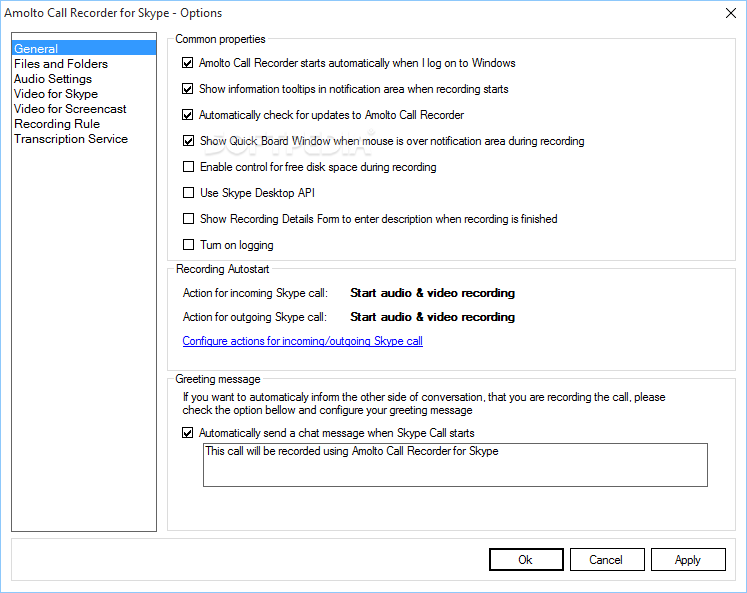
Task: Uncheck starts automatically on Windows logon
Action: [188, 63]
